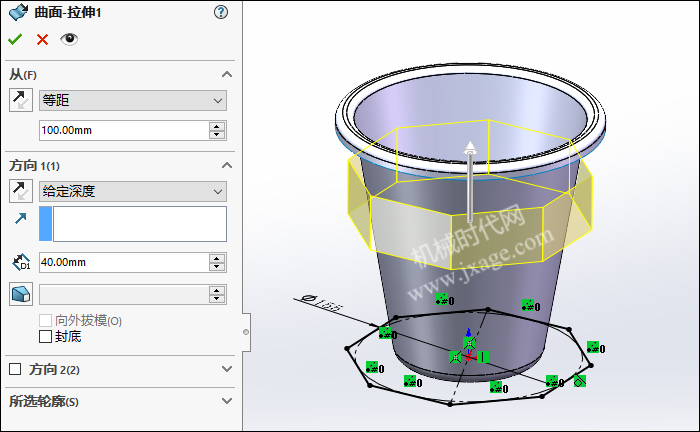The image size is (700, 432).
Task: Increase the 100.00mm offset value
Action: 217,126
